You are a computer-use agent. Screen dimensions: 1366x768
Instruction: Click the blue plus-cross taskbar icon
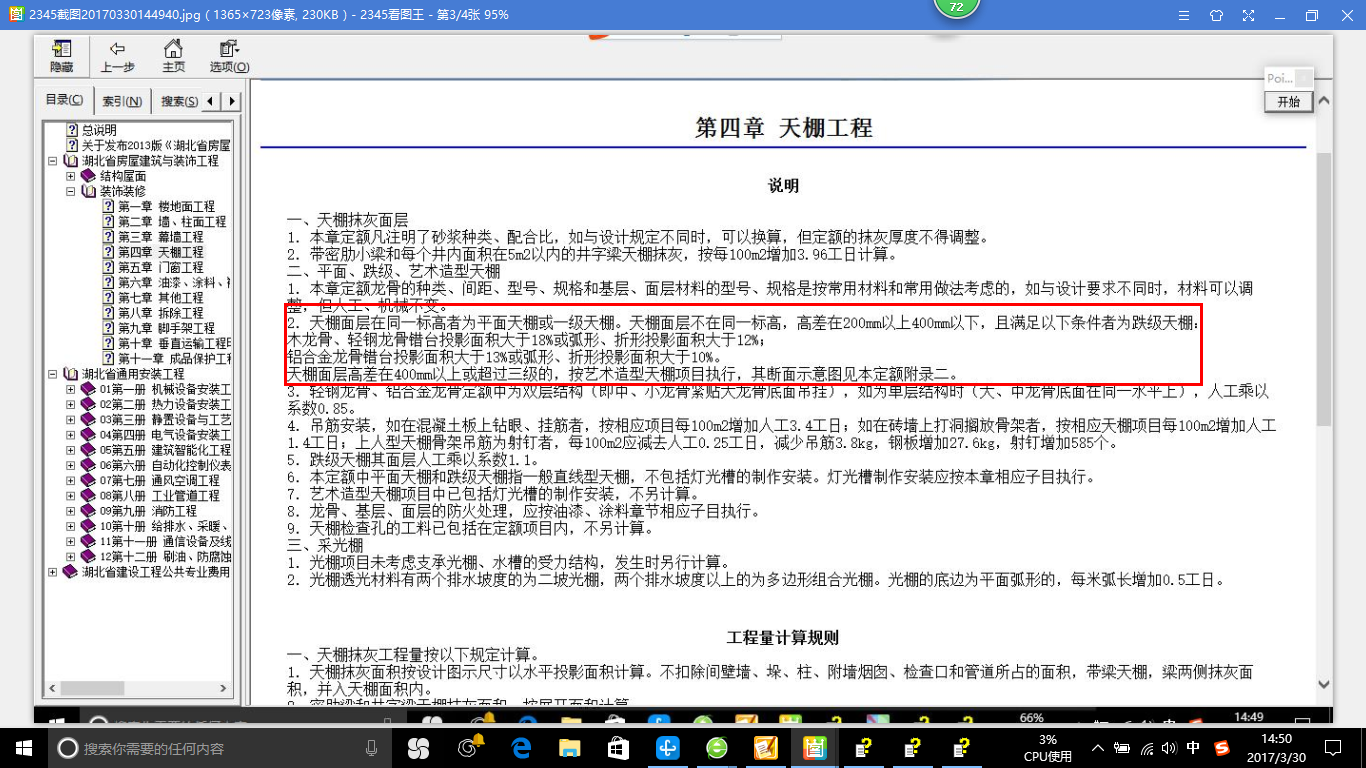tap(668, 747)
